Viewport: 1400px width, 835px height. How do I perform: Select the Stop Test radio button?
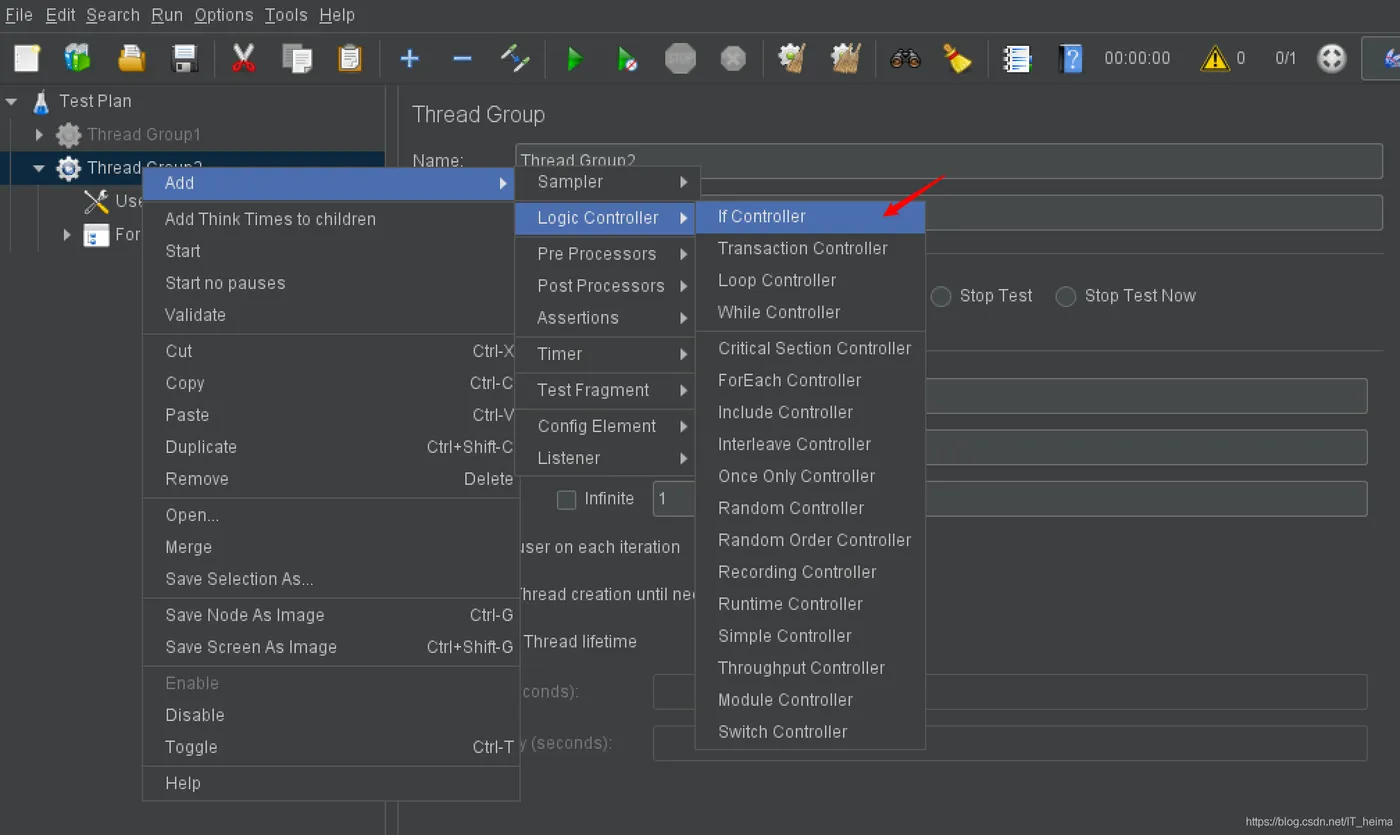[x=941, y=297]
